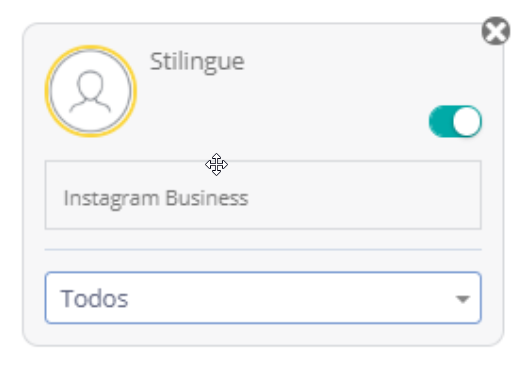Select the Instagram Business field
The image size is (523, 366).
(x=263, y=195)
